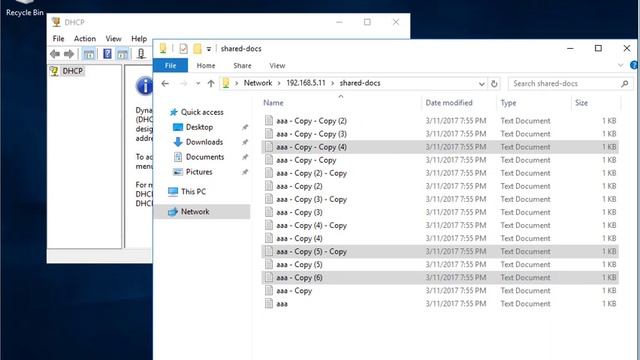
Task: Go forward in Explorer navigation
Action: 183,83
